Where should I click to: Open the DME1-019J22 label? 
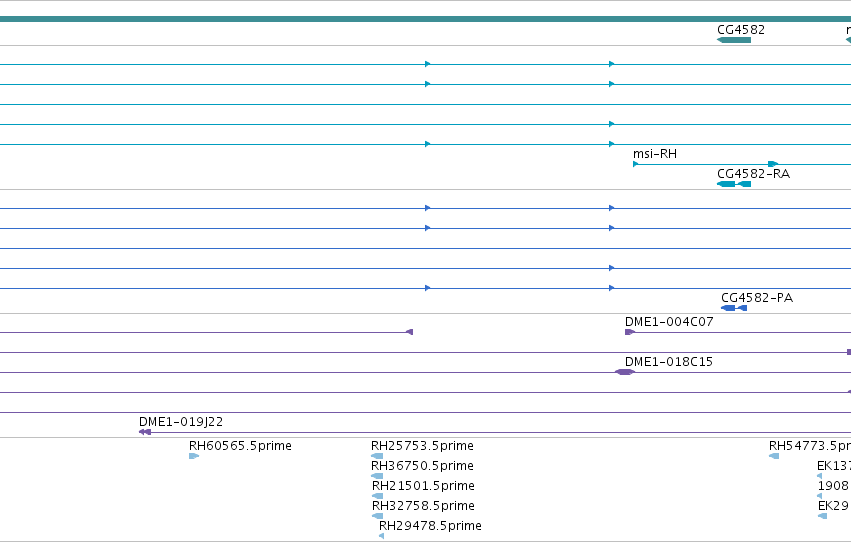[181, 422]
